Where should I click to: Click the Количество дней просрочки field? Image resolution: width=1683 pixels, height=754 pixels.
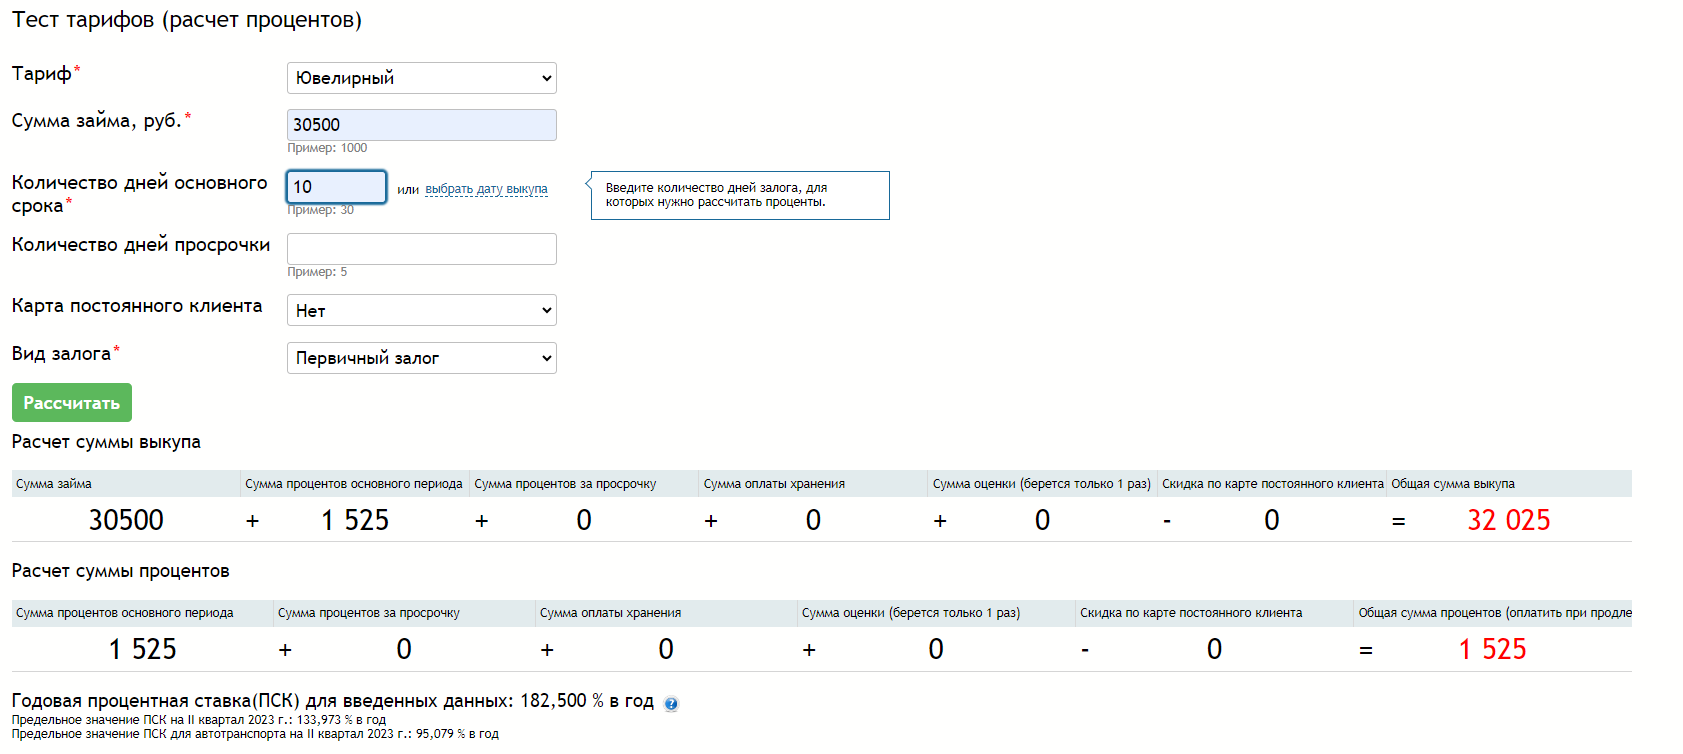pyautogui.click(x=421, y=249)
